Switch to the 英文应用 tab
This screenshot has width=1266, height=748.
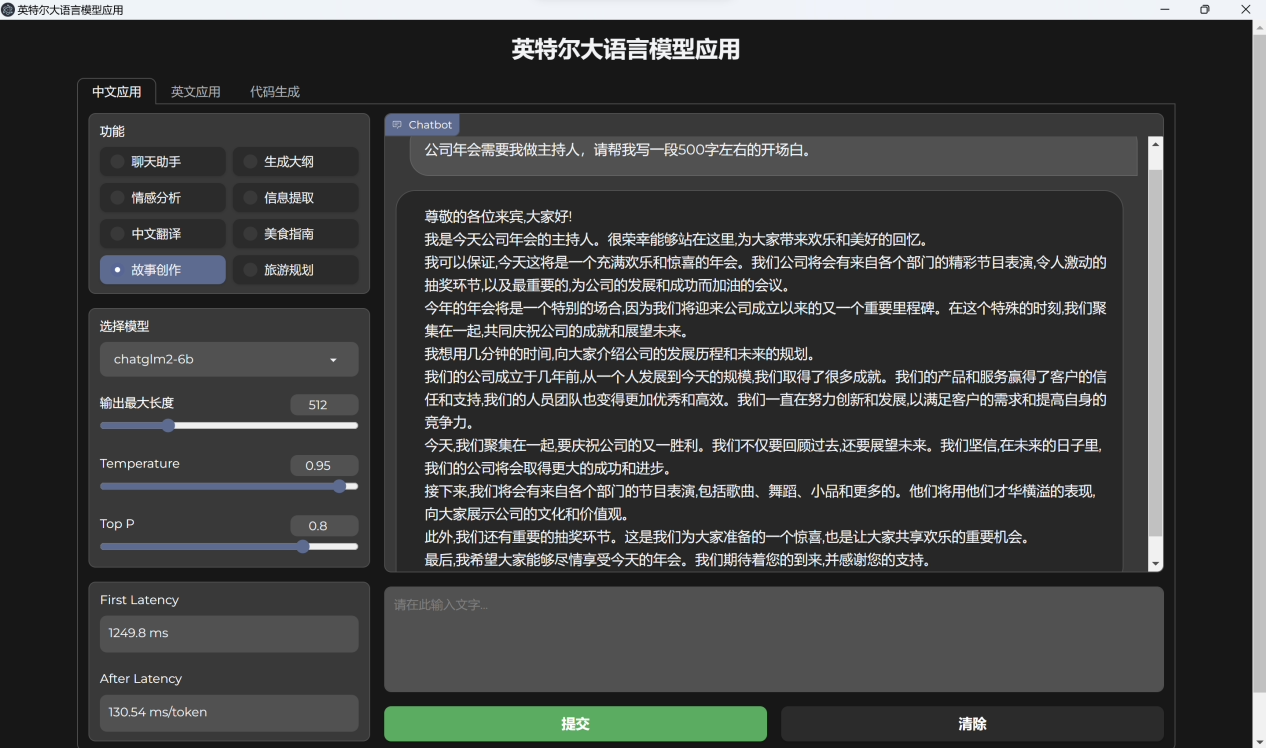(x=195, y=91)
